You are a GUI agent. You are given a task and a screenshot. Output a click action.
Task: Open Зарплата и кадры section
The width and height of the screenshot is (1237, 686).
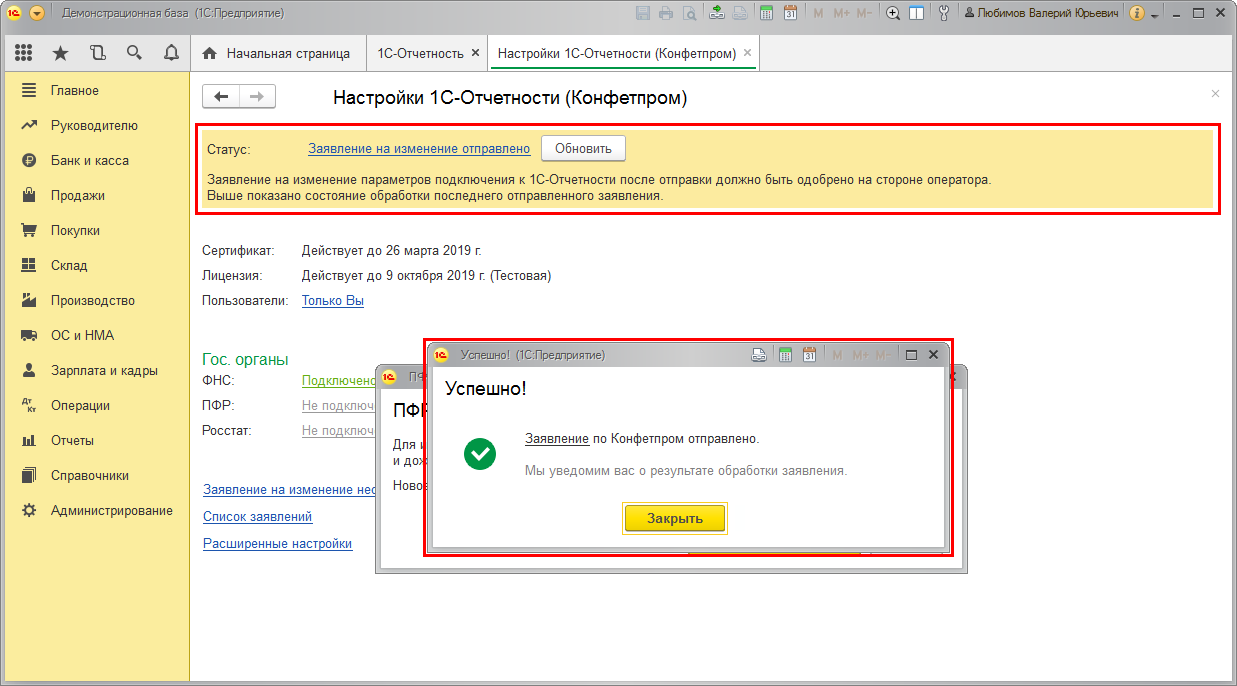click(x=95, y=370)
